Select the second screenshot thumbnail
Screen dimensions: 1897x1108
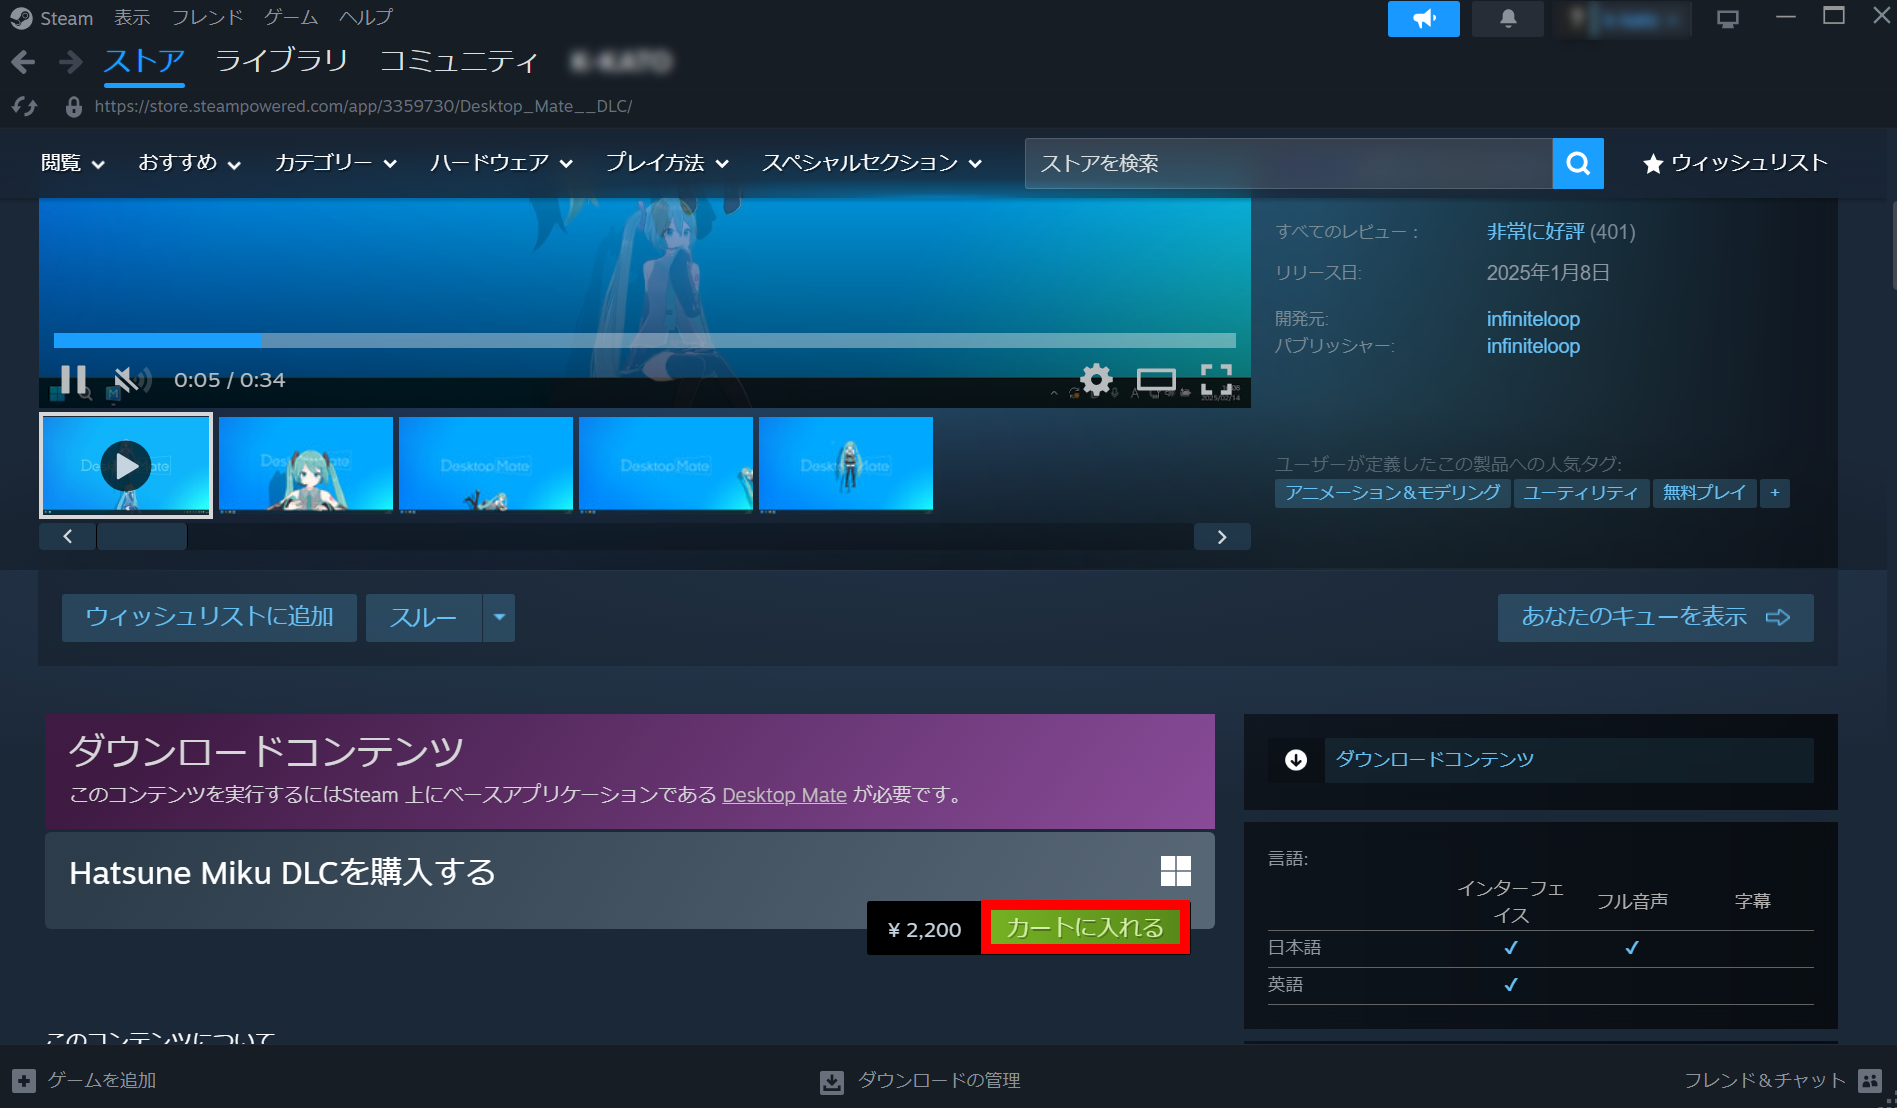(306, 464)
